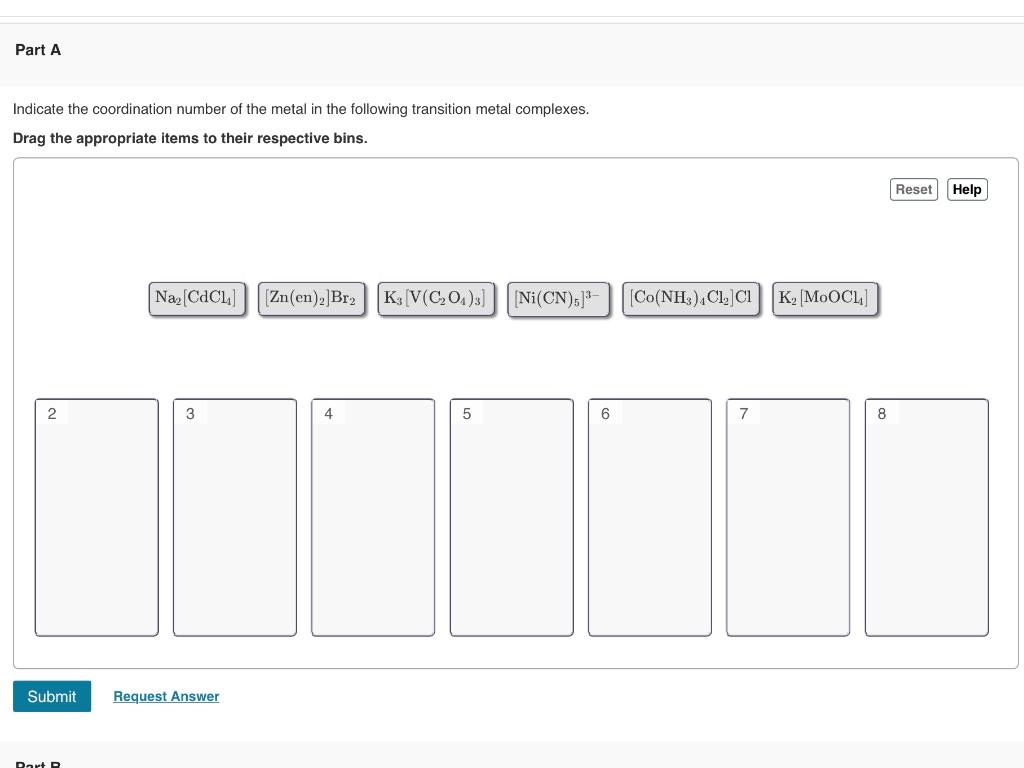The height and width of the screenshot is (768, 1024).
Task: Select the [Zn(en)₂]Br₂ draggable item
Action: (311, 297)
